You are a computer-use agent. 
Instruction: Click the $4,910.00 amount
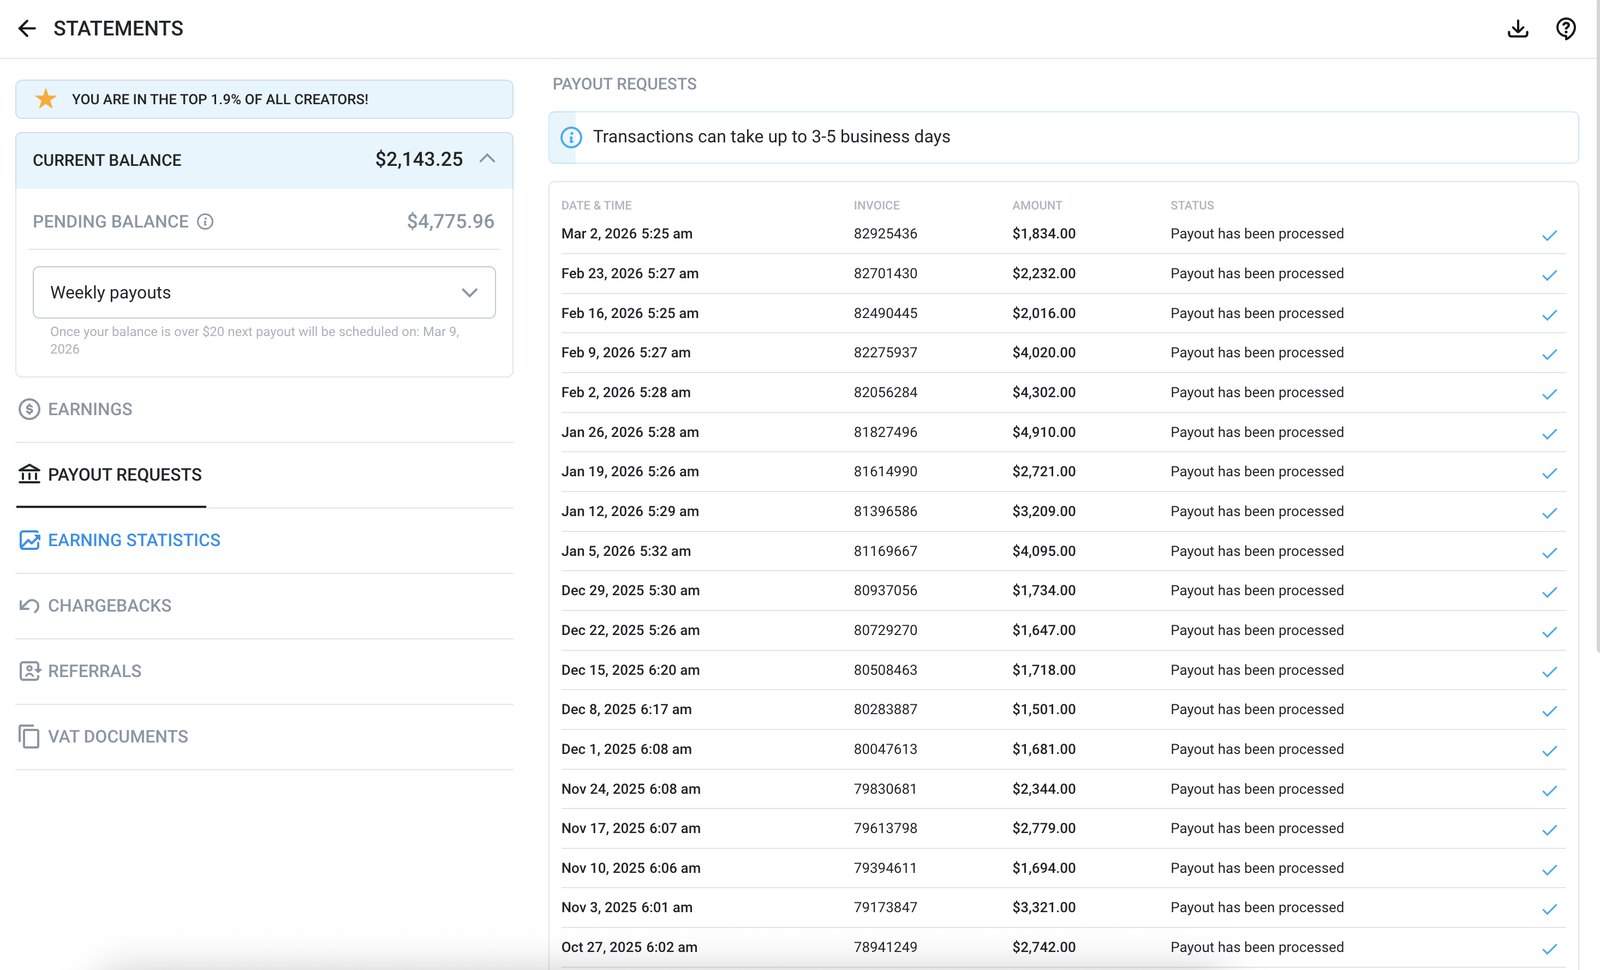pos(1044,432)
